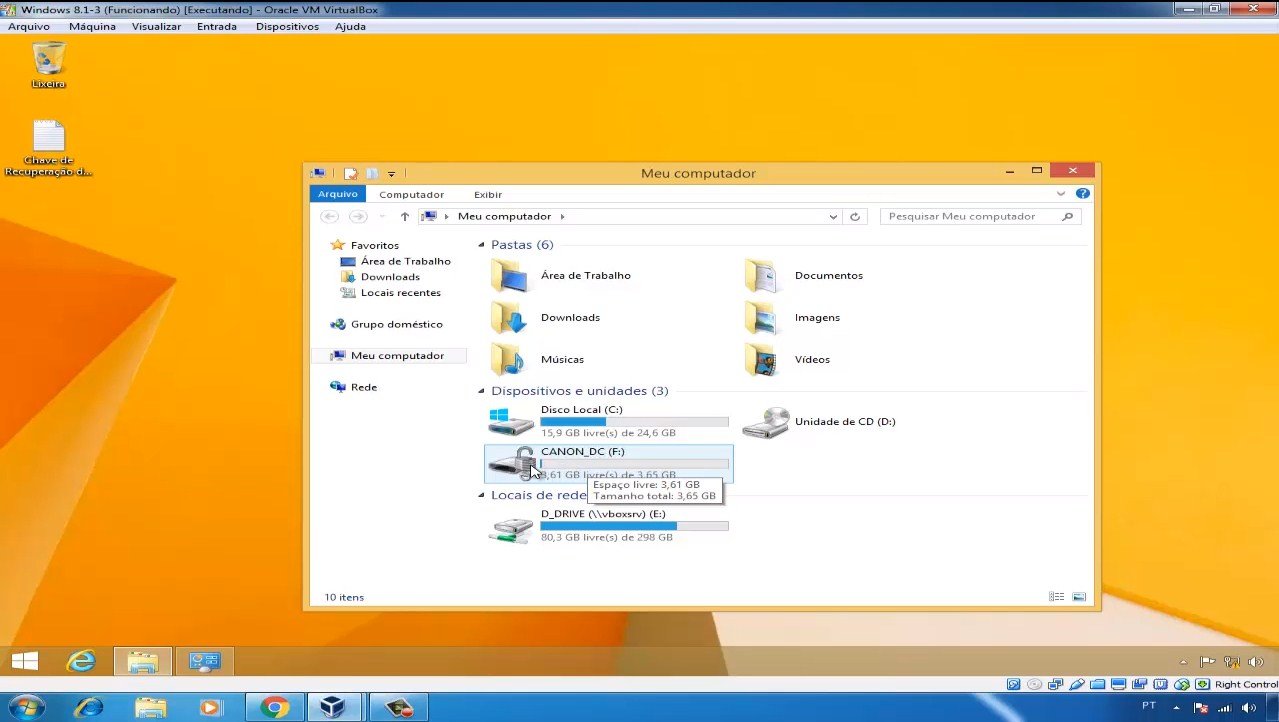
Task: Click the breadcrumb arrow after Meu computador
Action: [562, 216]
